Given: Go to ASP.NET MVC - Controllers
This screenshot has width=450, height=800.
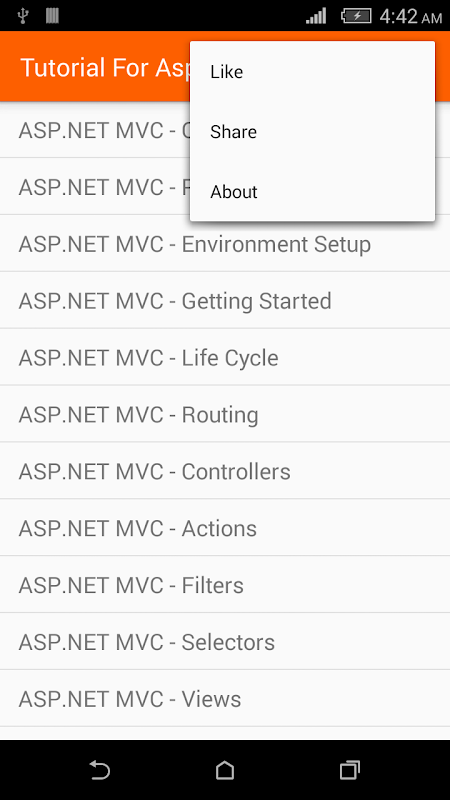Looking at the screenshot, I should coord(225,471).
